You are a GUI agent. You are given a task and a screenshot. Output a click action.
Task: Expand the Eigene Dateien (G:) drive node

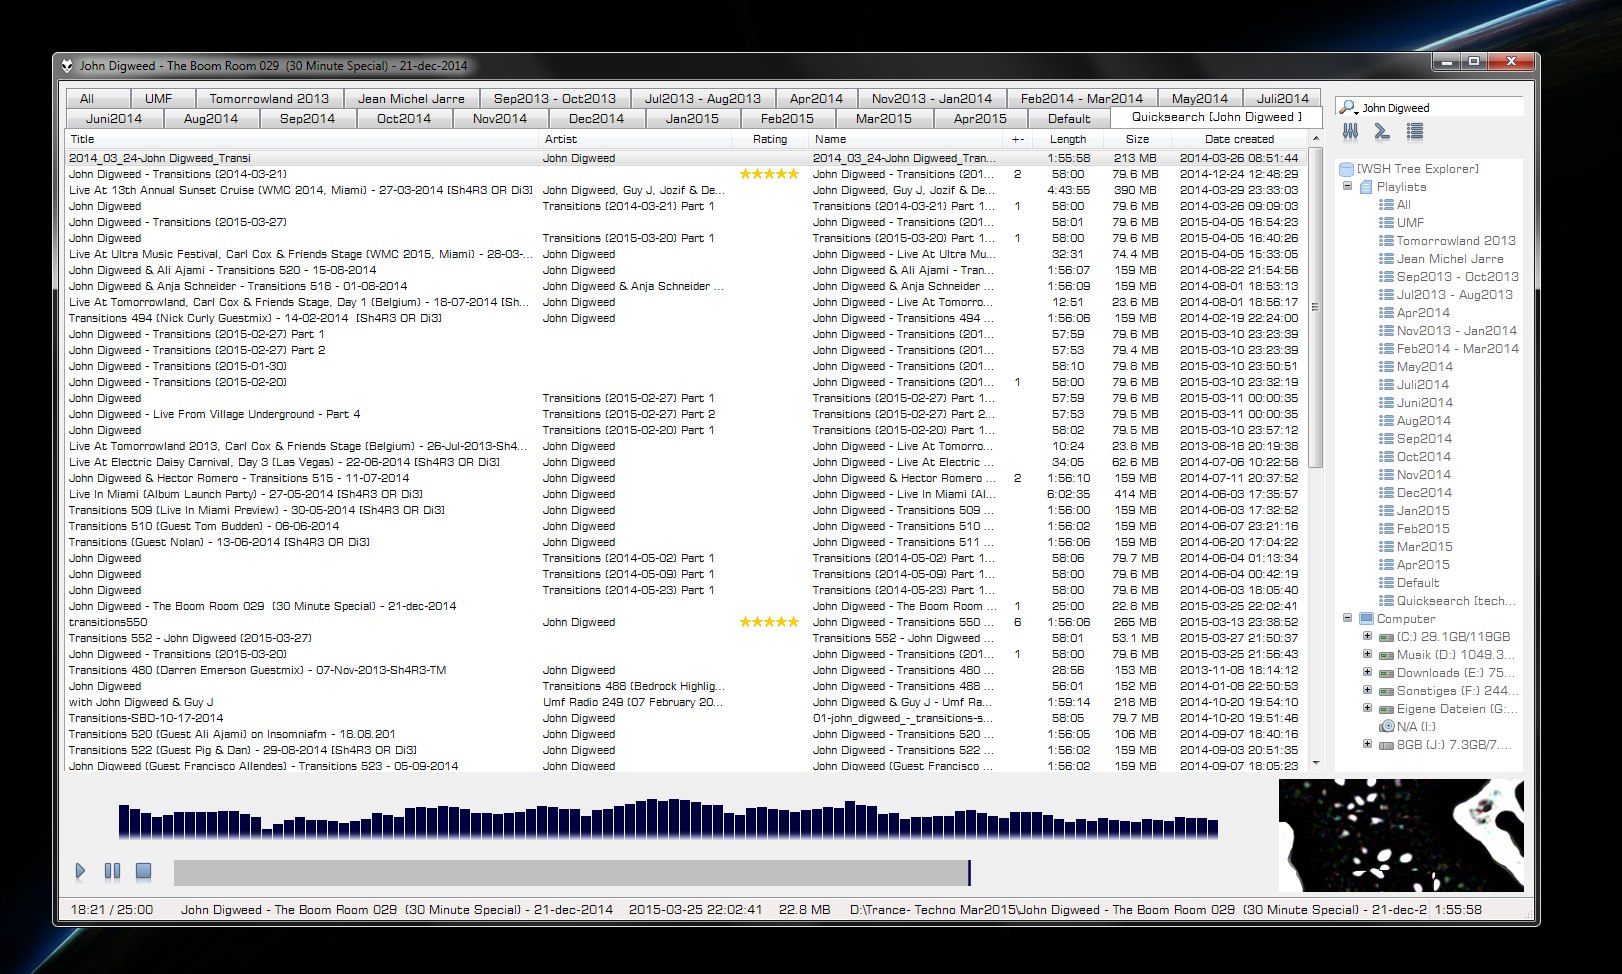coord(1367,708)
